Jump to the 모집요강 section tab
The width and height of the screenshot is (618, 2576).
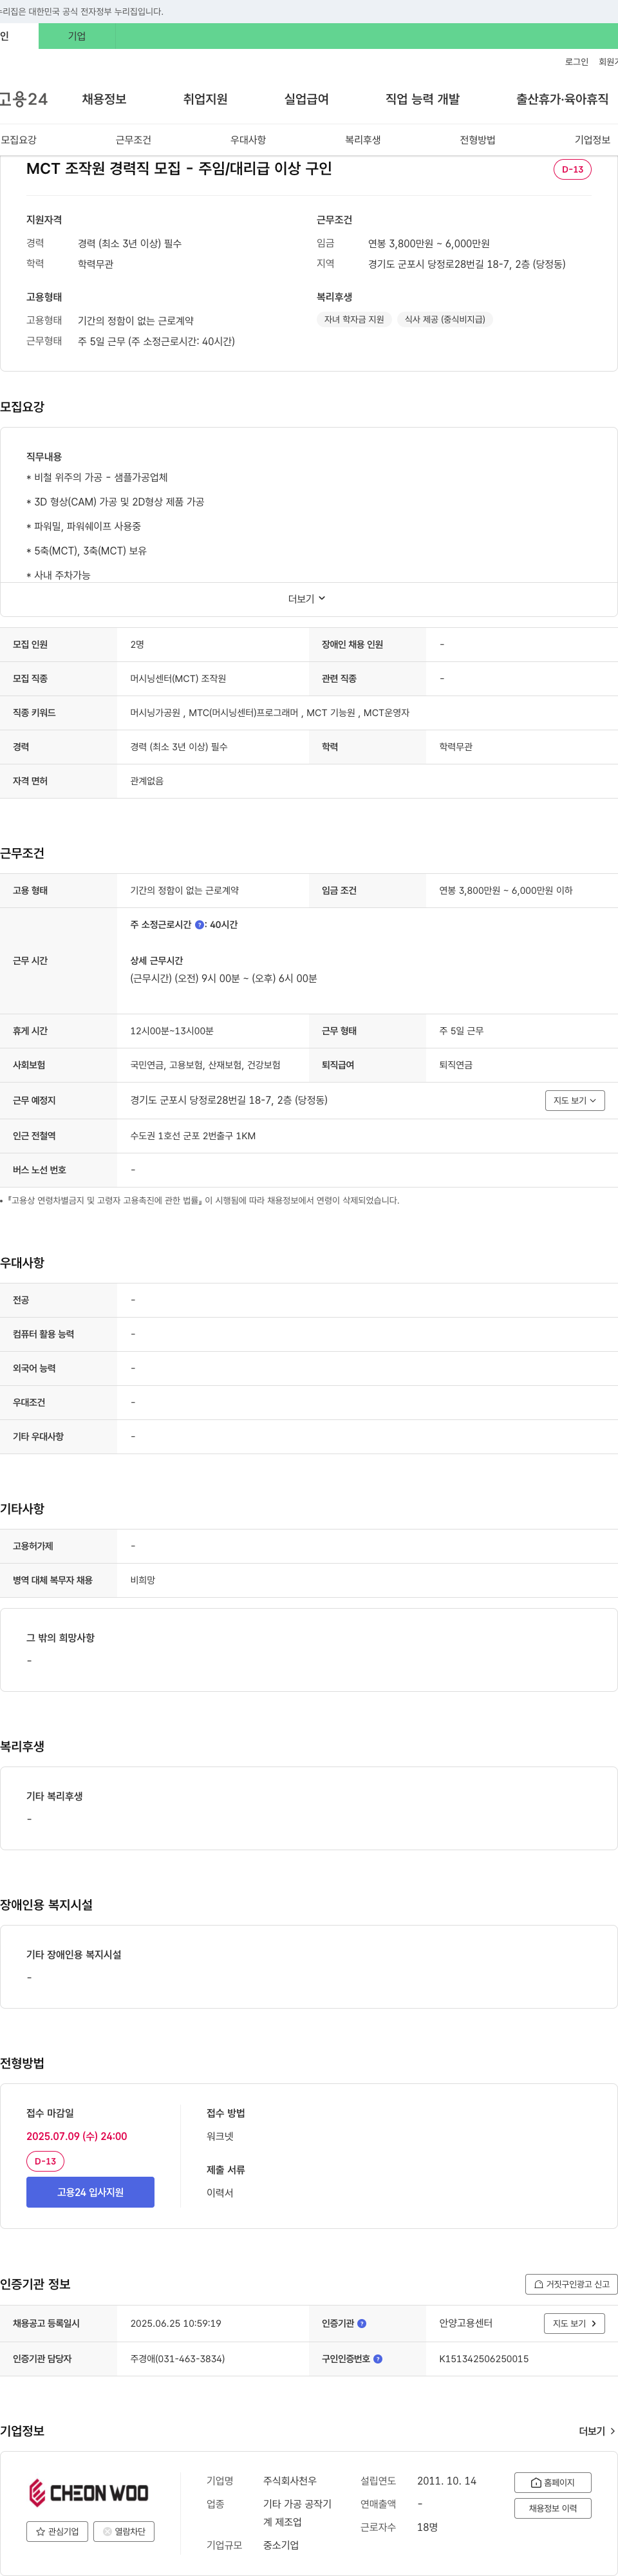(x=19, y=140)
